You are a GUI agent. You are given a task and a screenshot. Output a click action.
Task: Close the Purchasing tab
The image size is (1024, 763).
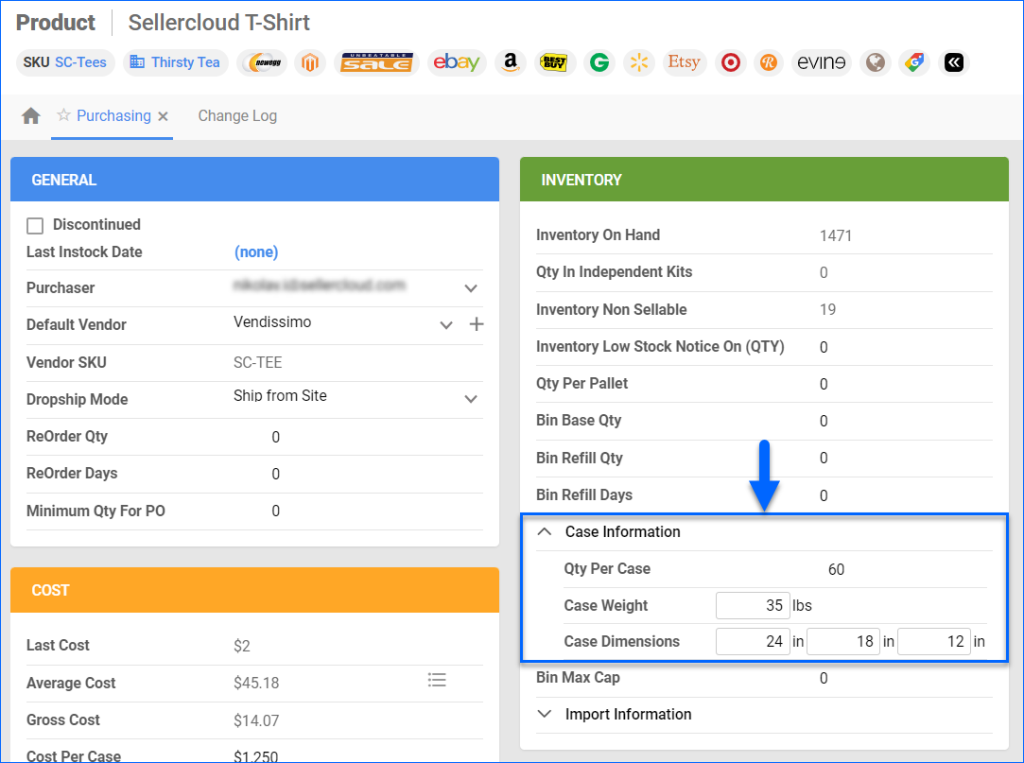pyautogui.click(x=163, y=116)
